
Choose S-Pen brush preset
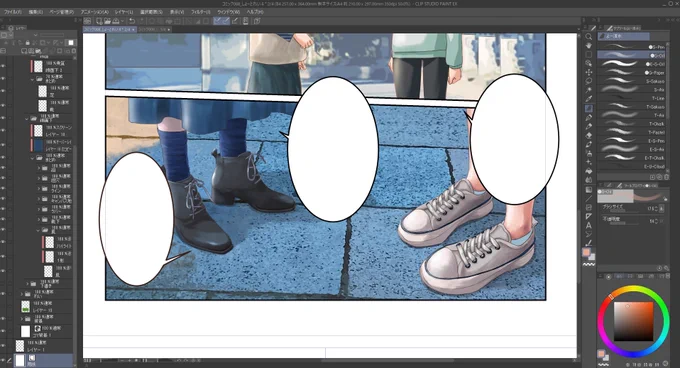pyautogui.click(x=633, y=47)
